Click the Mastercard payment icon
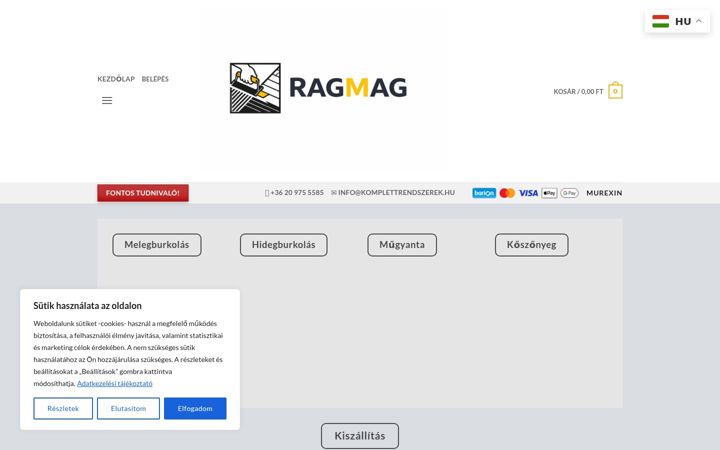This screenshot has height=450, width=720. tap(507, 193)
